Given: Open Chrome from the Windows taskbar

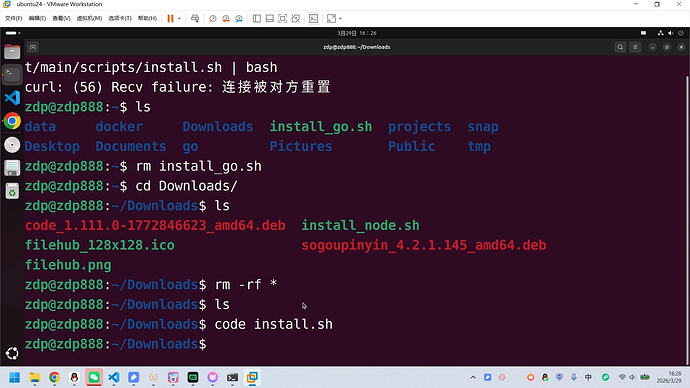Looking at the screenshot, I should [54, 377].
